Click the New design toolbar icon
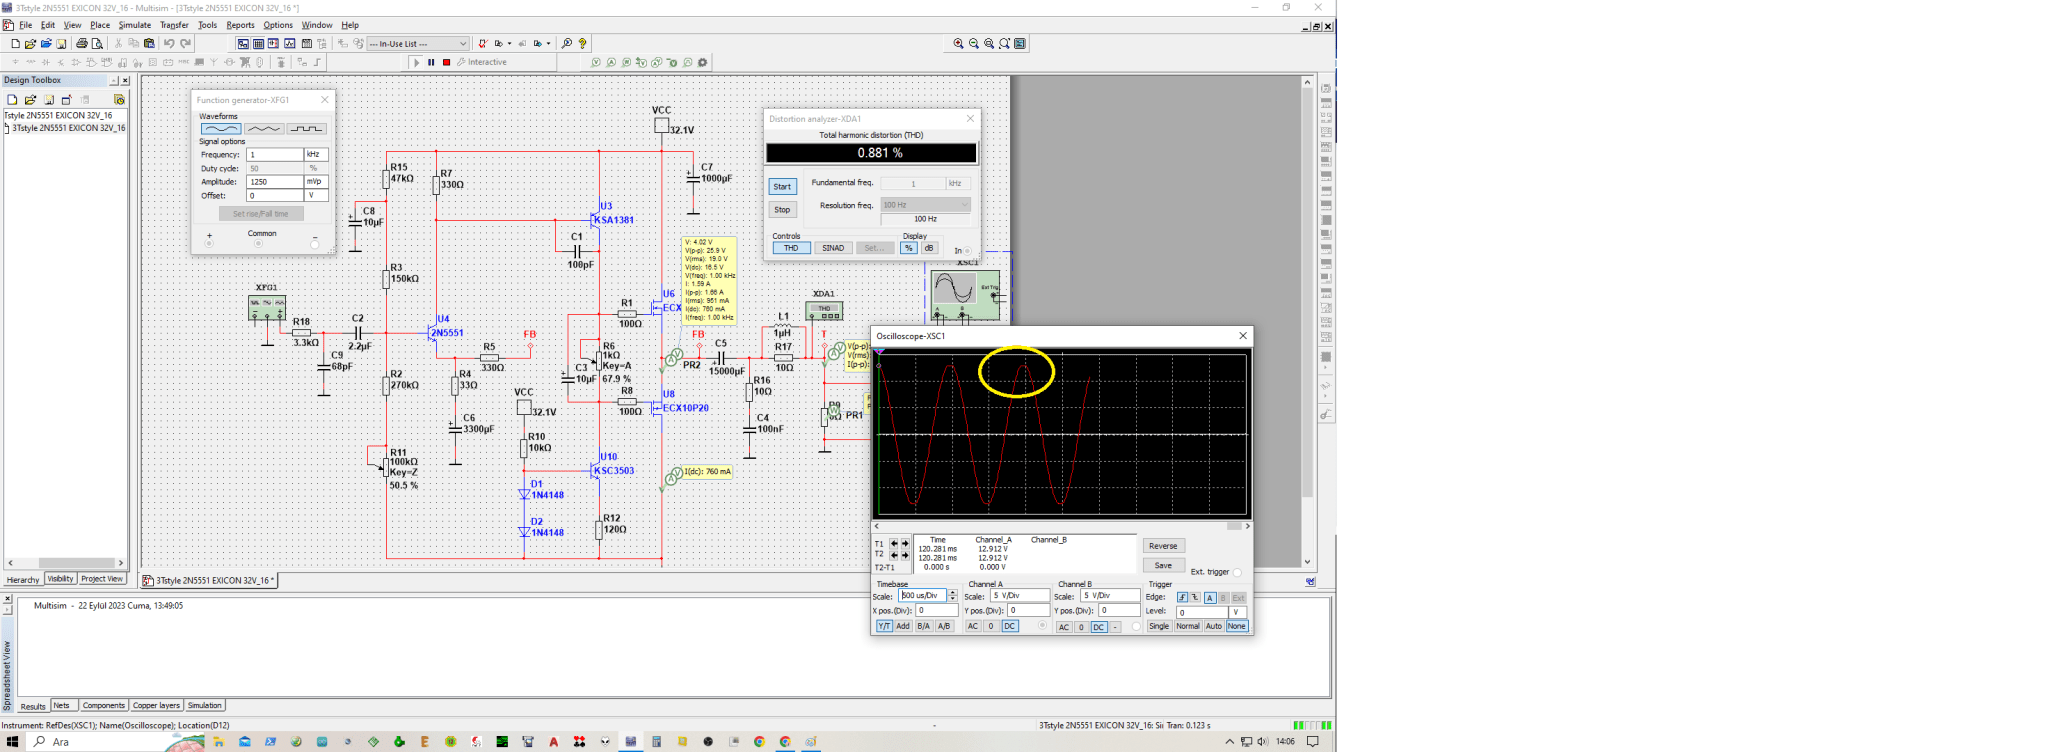2048x752 pixels. [x=15, y=44]
